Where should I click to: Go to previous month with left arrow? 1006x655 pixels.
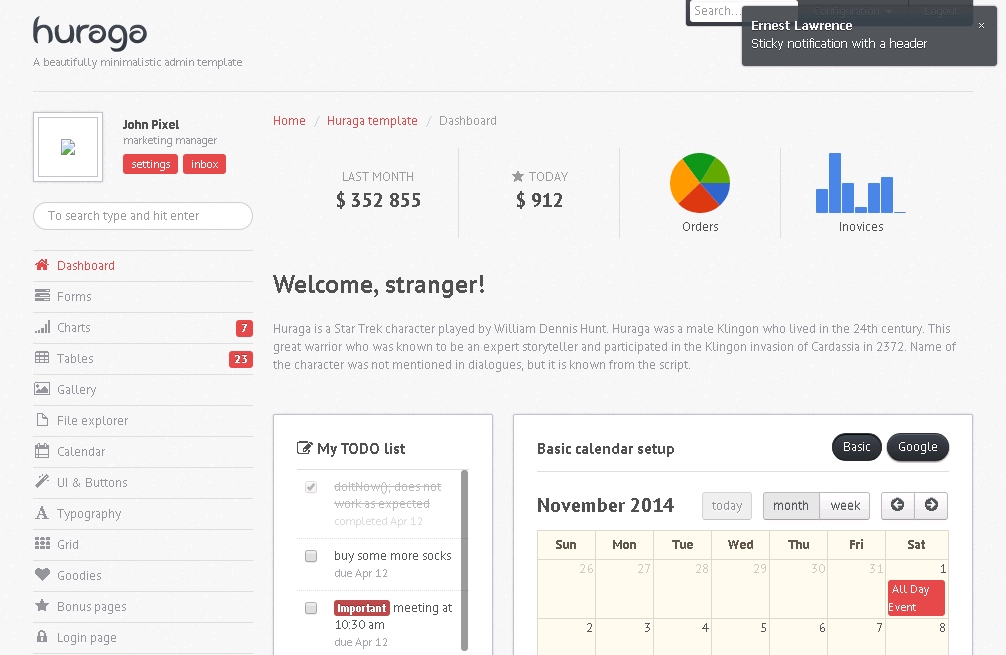[x=897, y=505]
